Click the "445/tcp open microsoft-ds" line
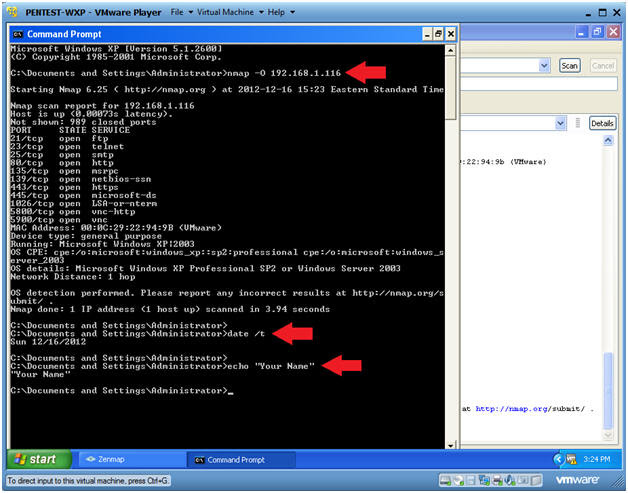The width and height of the screenshot is (628, 493). (x=83, y=195)
